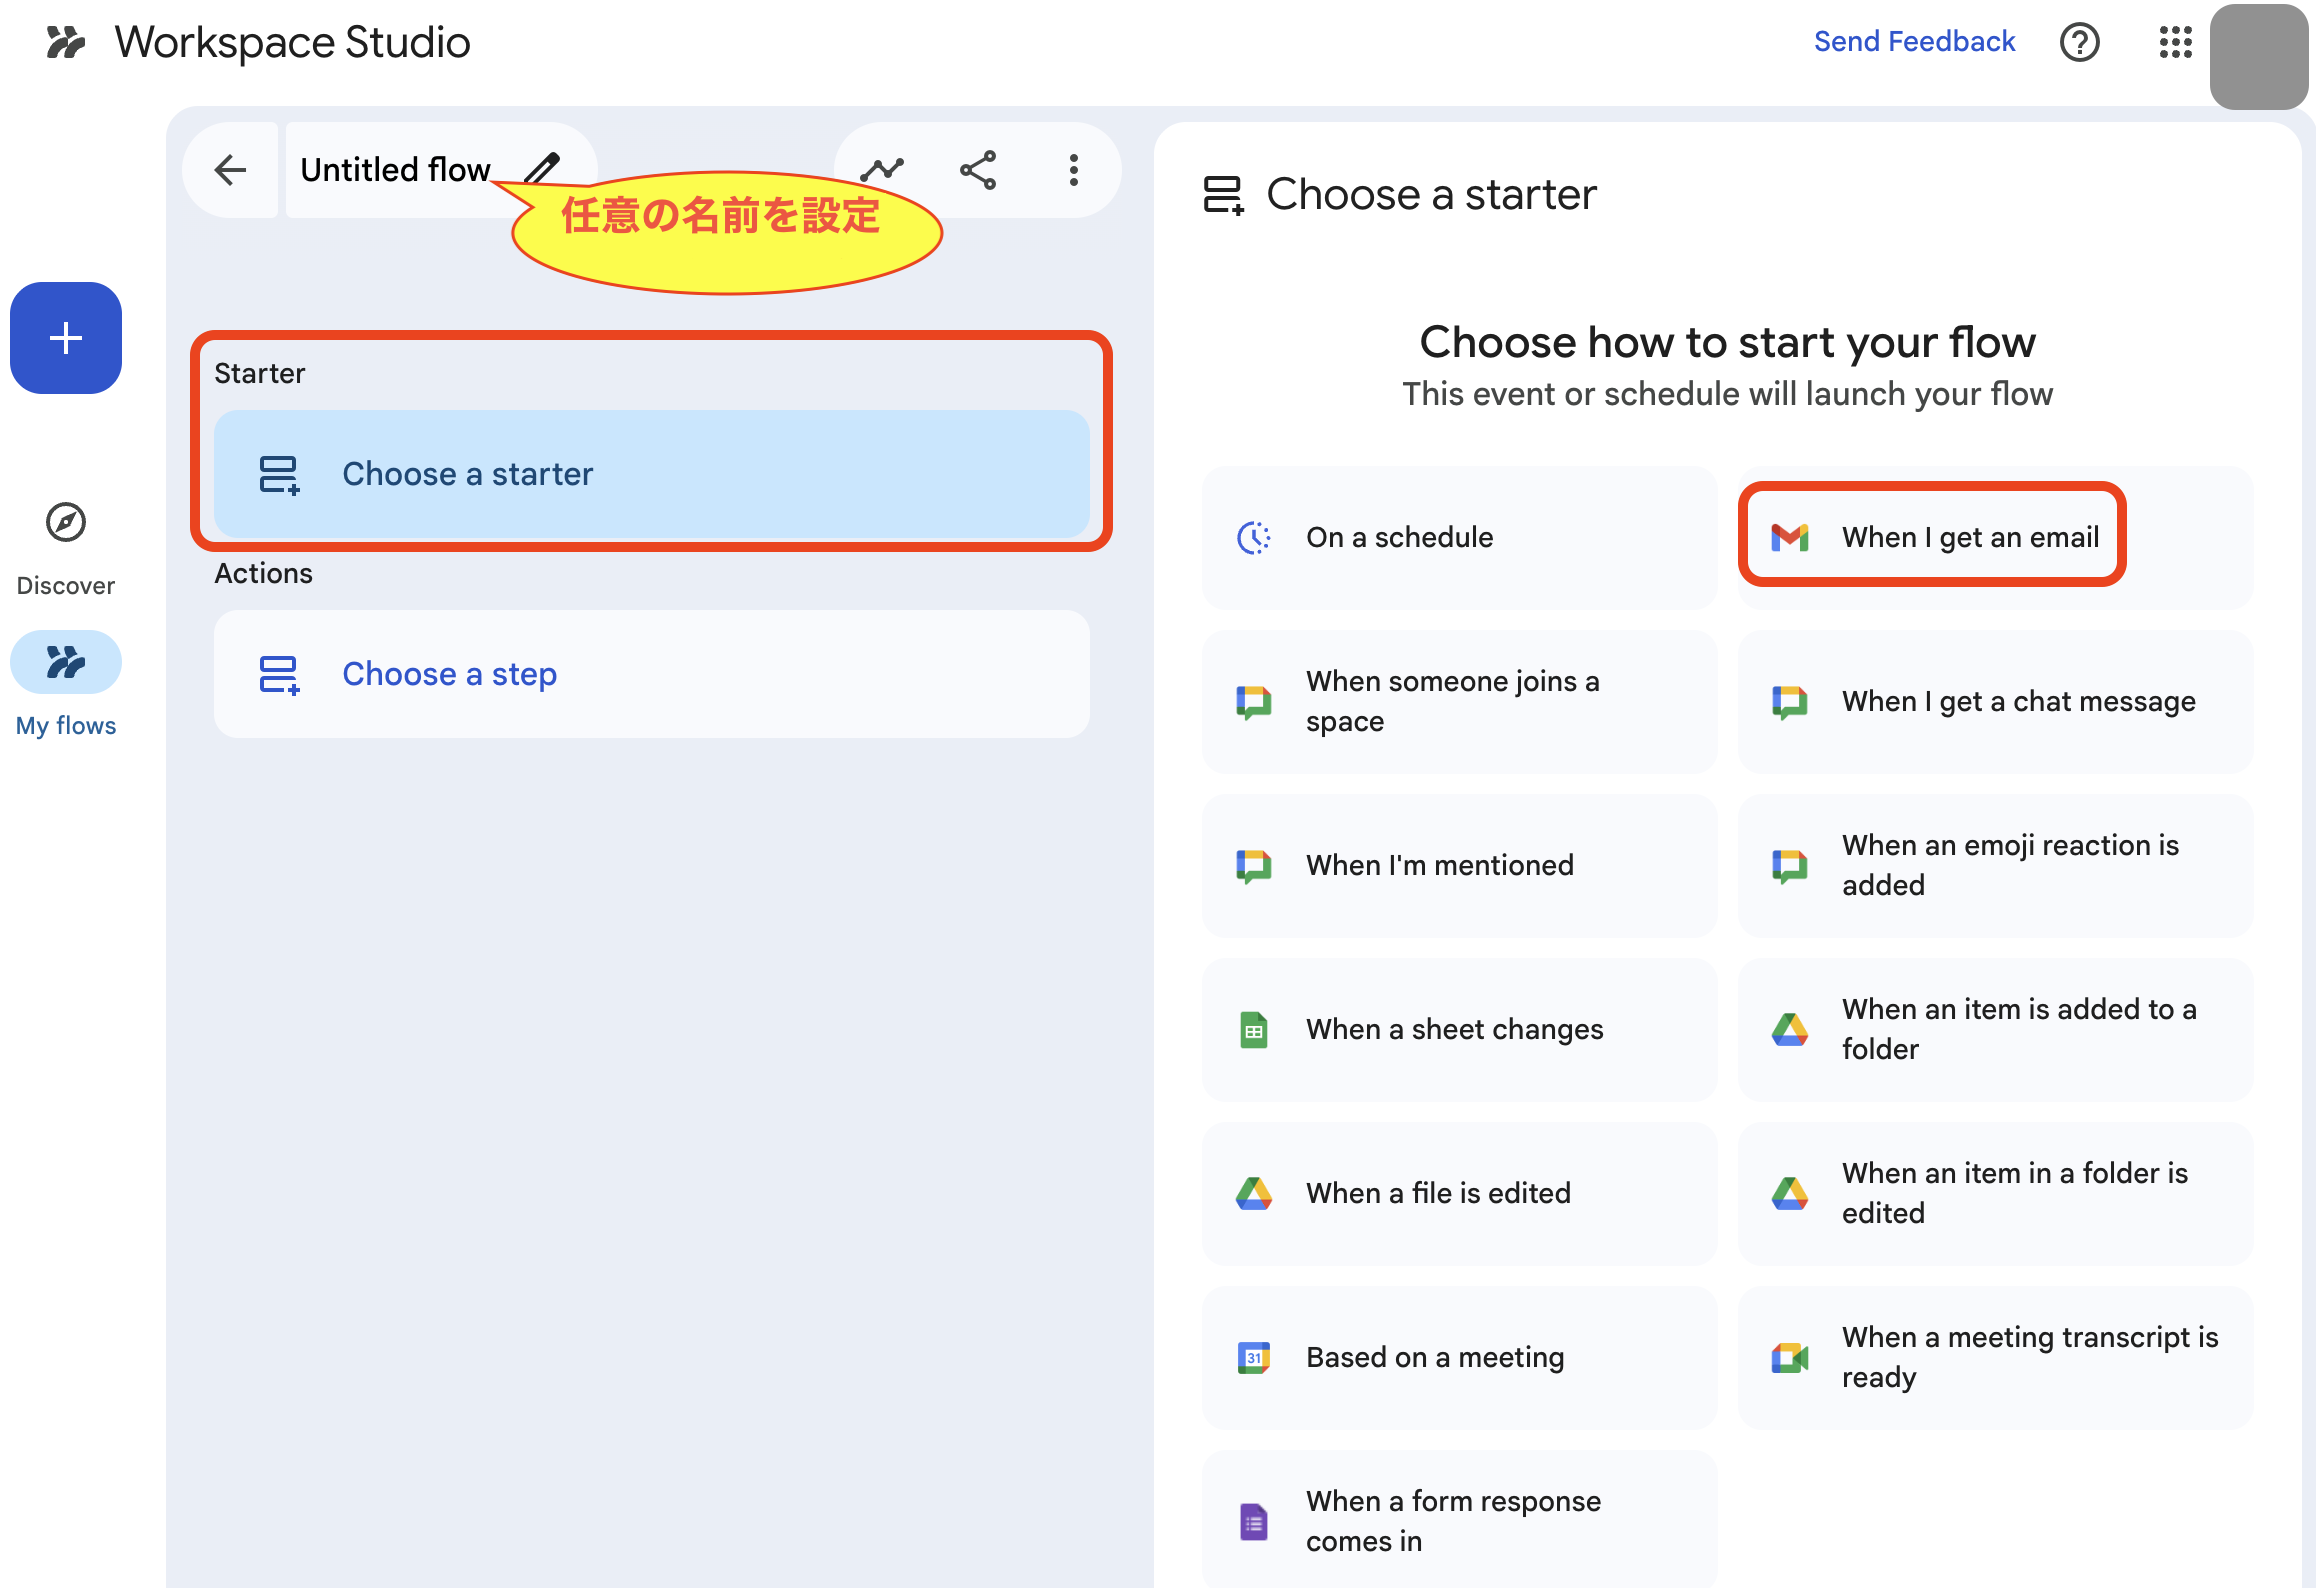This screenshot has width=2316, height=1588.
Task: Go back using the arrow icon
Action: click(x=230, y=170)
